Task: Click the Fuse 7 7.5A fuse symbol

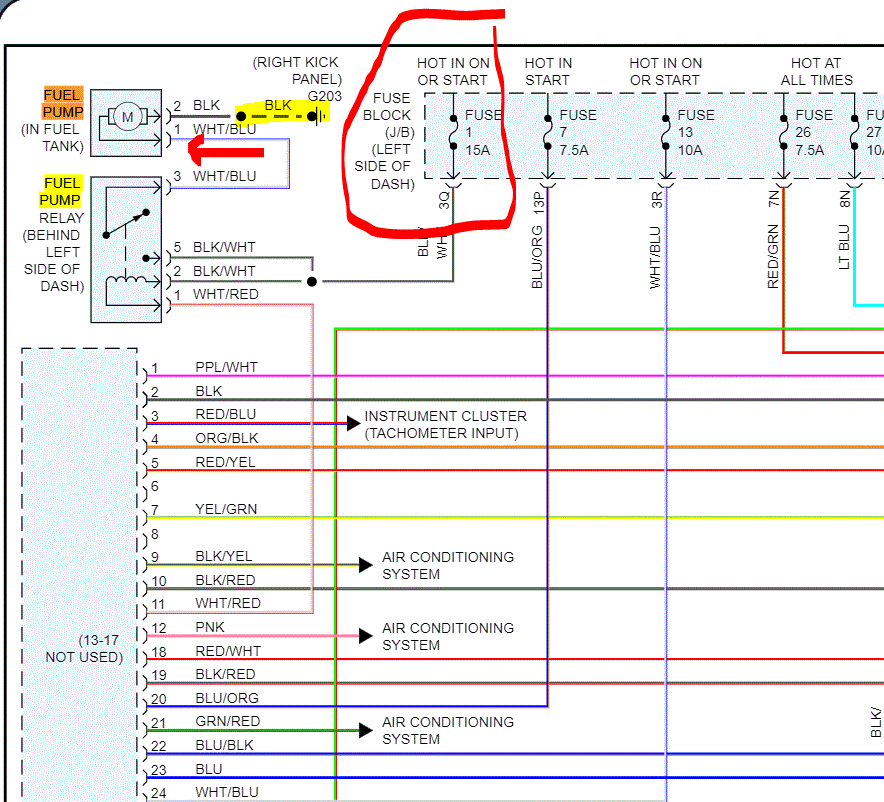Action: pyautogui.click(x=547, y=132)
